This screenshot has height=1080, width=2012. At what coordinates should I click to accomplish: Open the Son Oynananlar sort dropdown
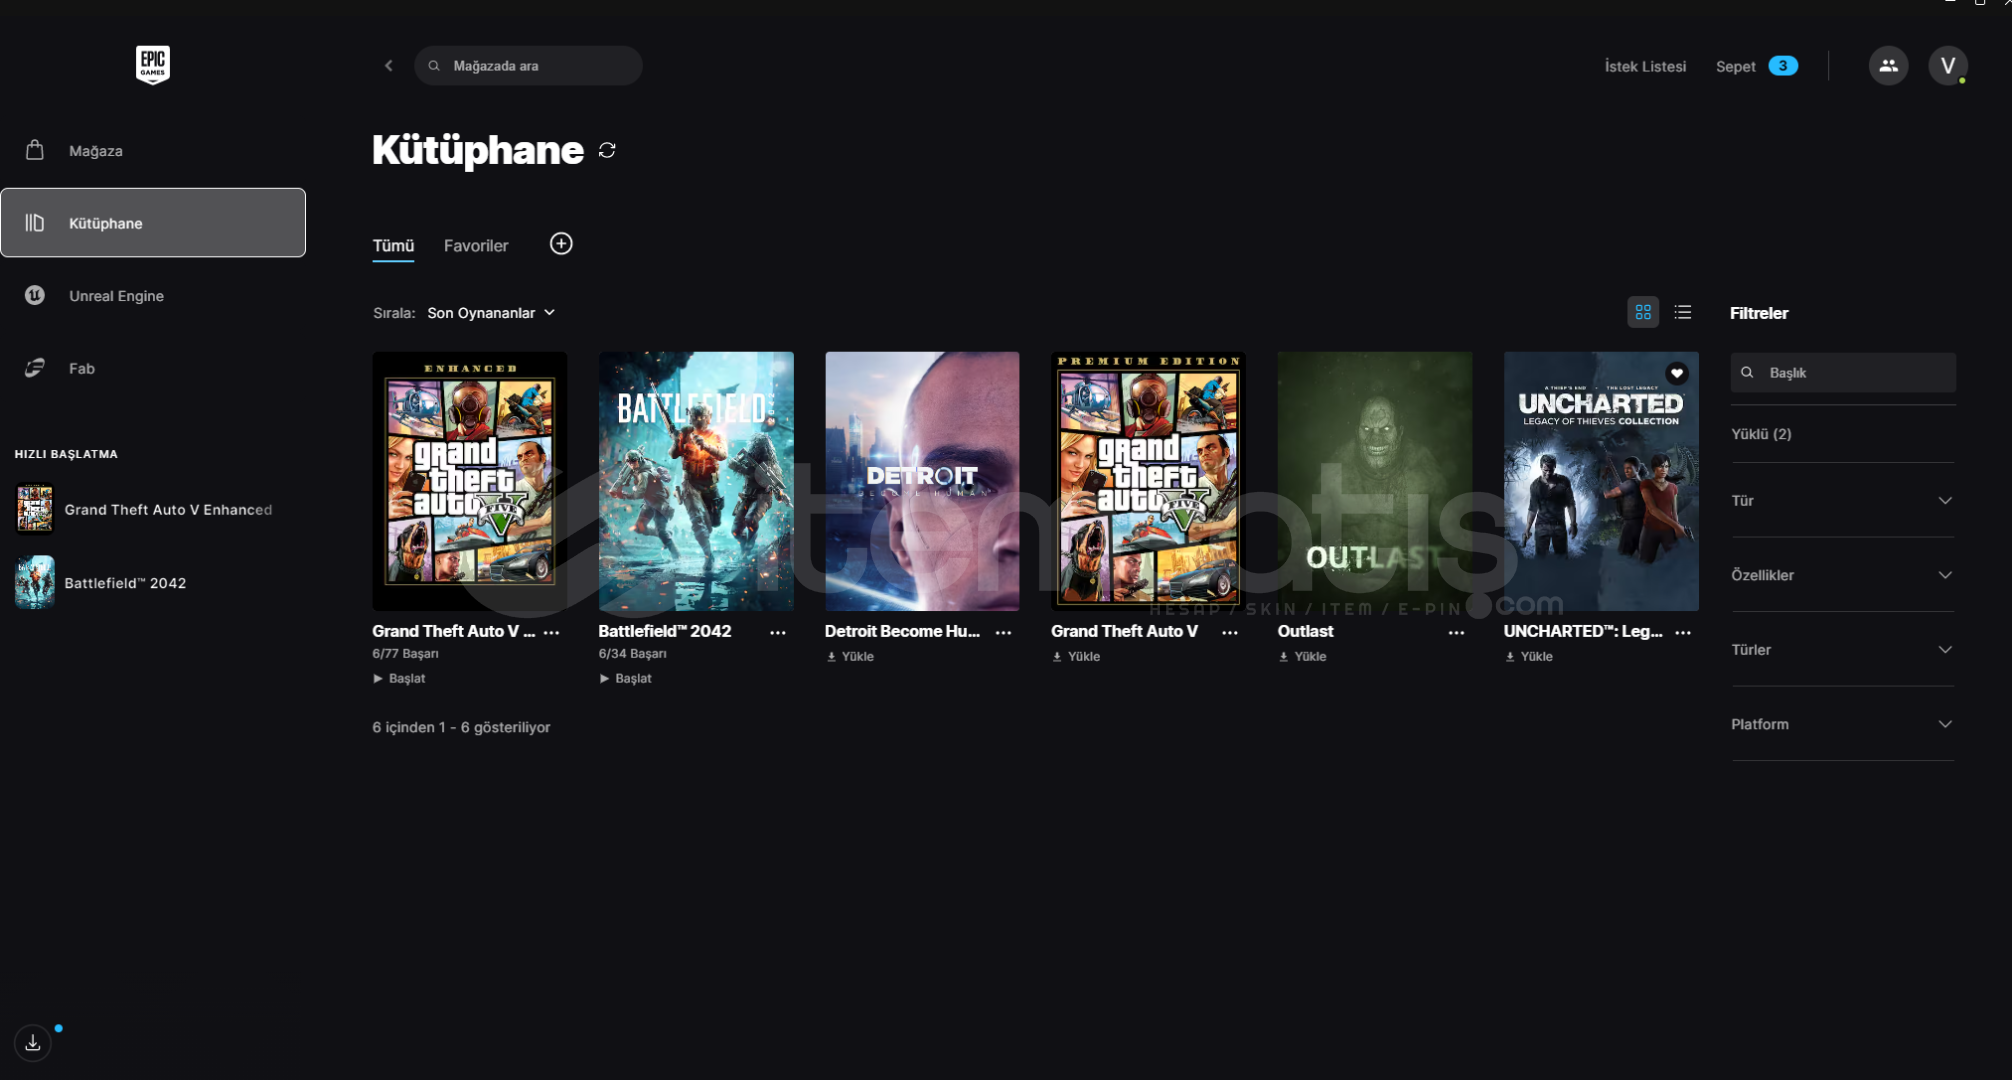pyautogui.click(x=491, y=313)
